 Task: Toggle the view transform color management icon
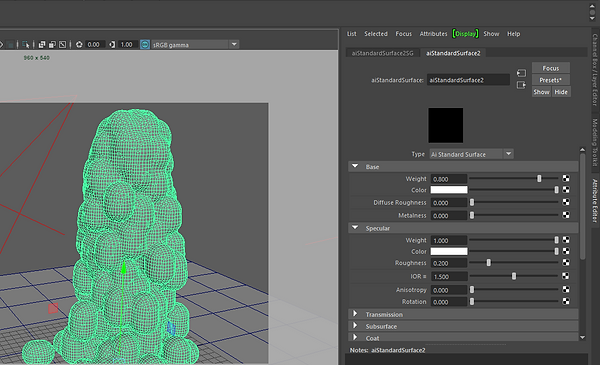coord(145,44)
